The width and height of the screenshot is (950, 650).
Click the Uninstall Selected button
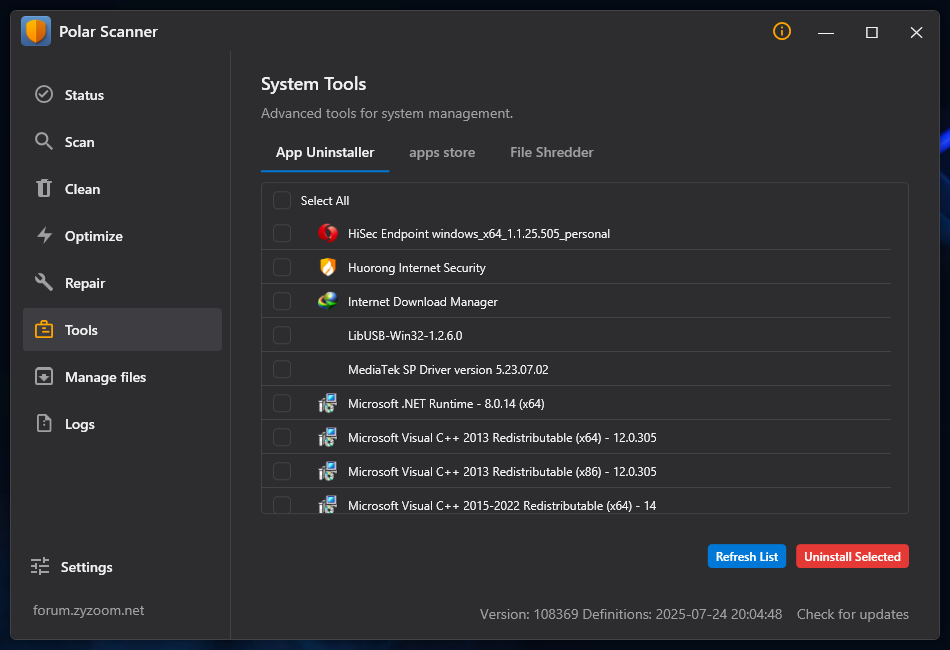tap(852, 556)
